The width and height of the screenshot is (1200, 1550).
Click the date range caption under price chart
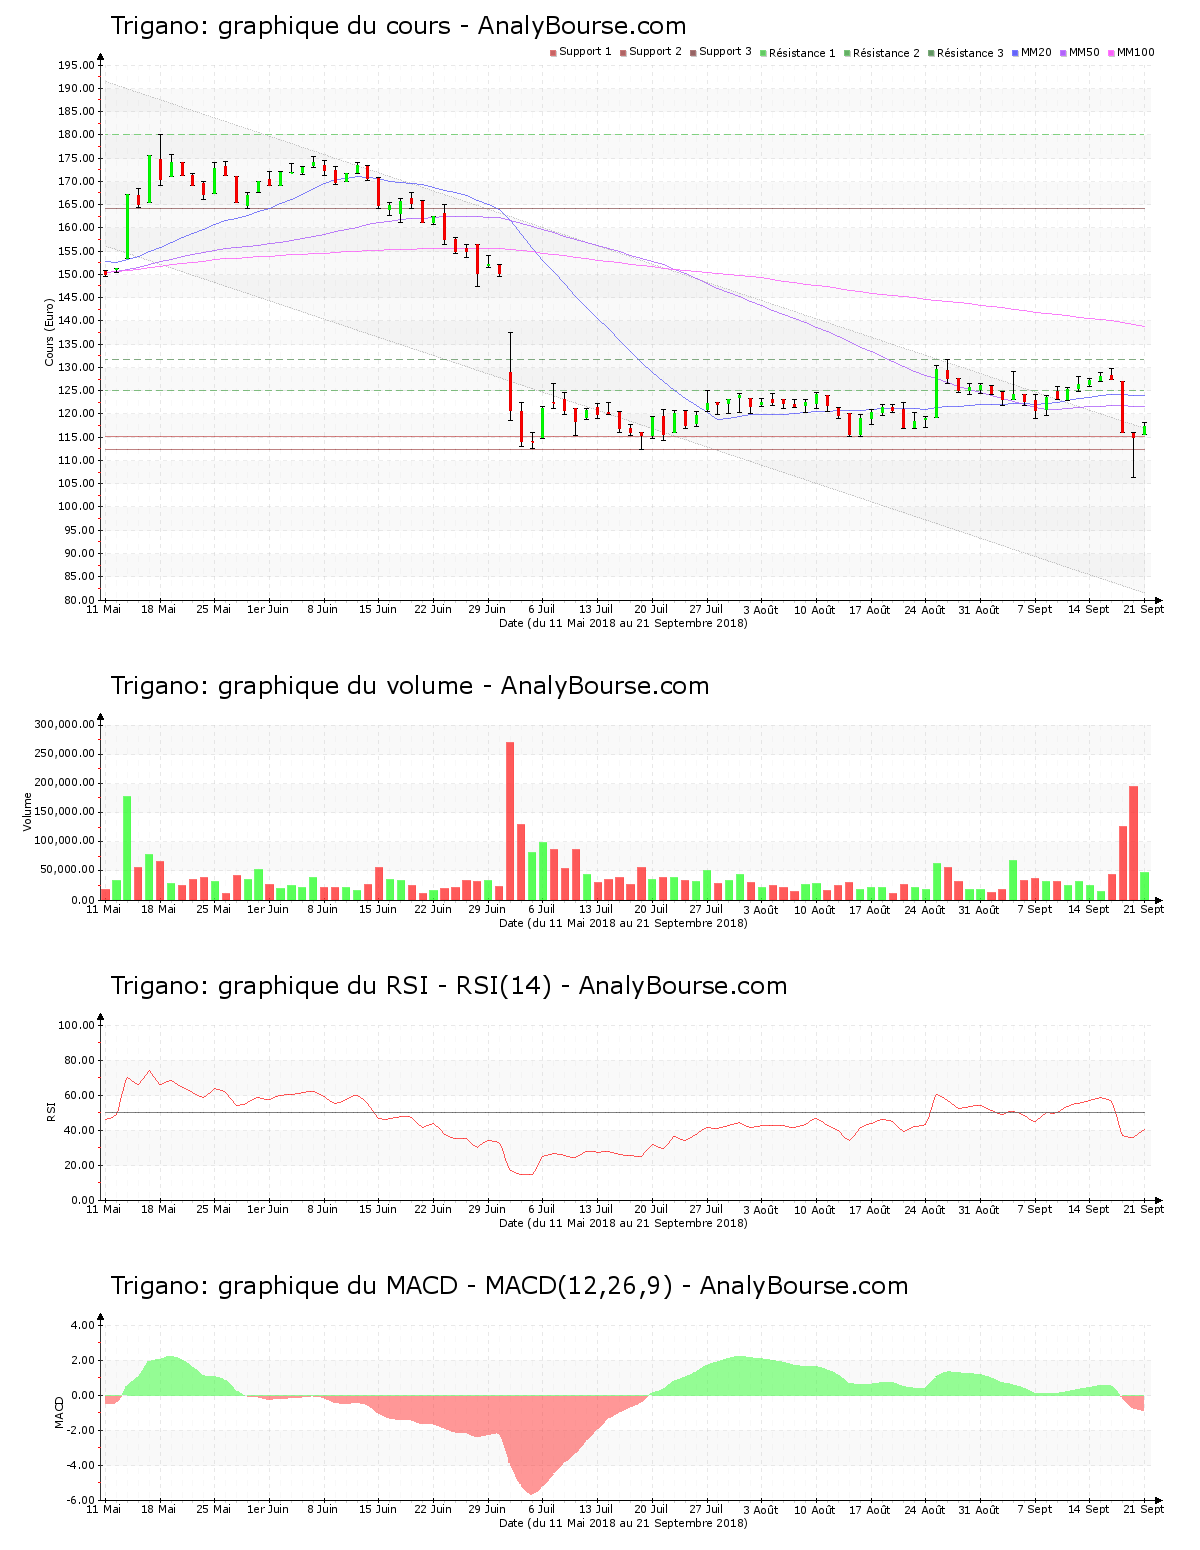623,623
